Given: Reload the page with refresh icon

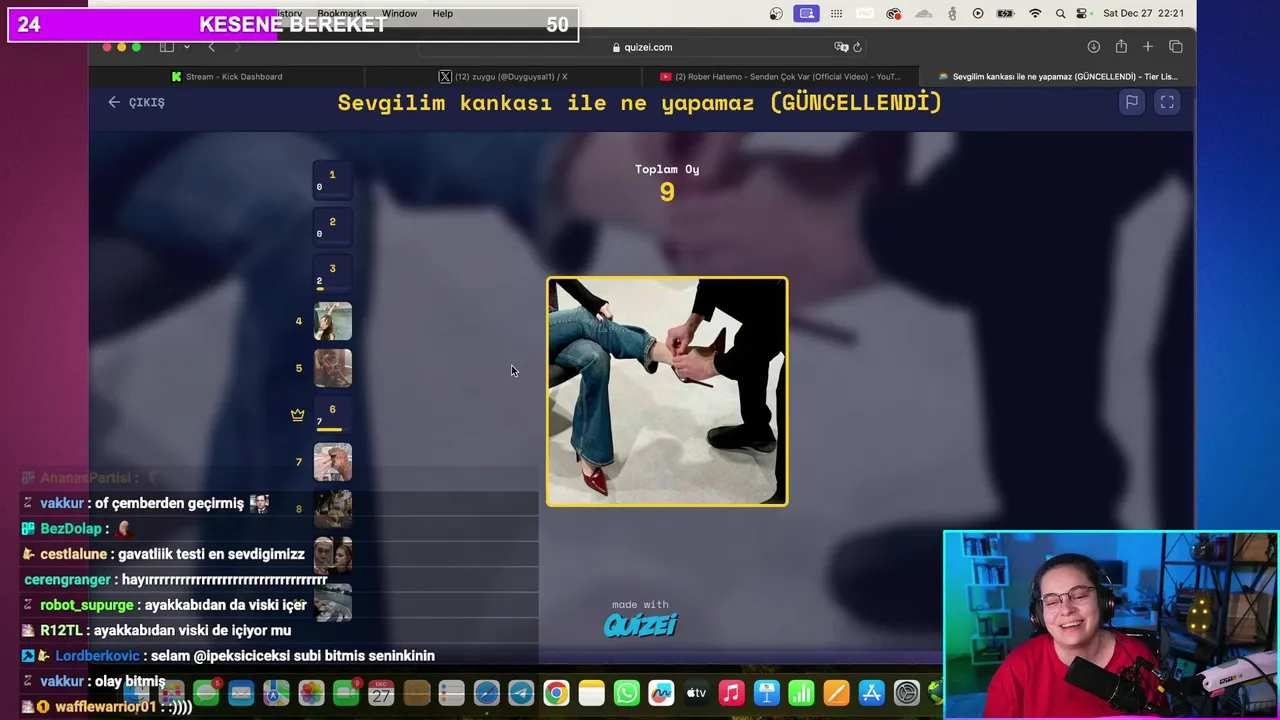Looking at the screenshot, I should (x=857, y=47).
